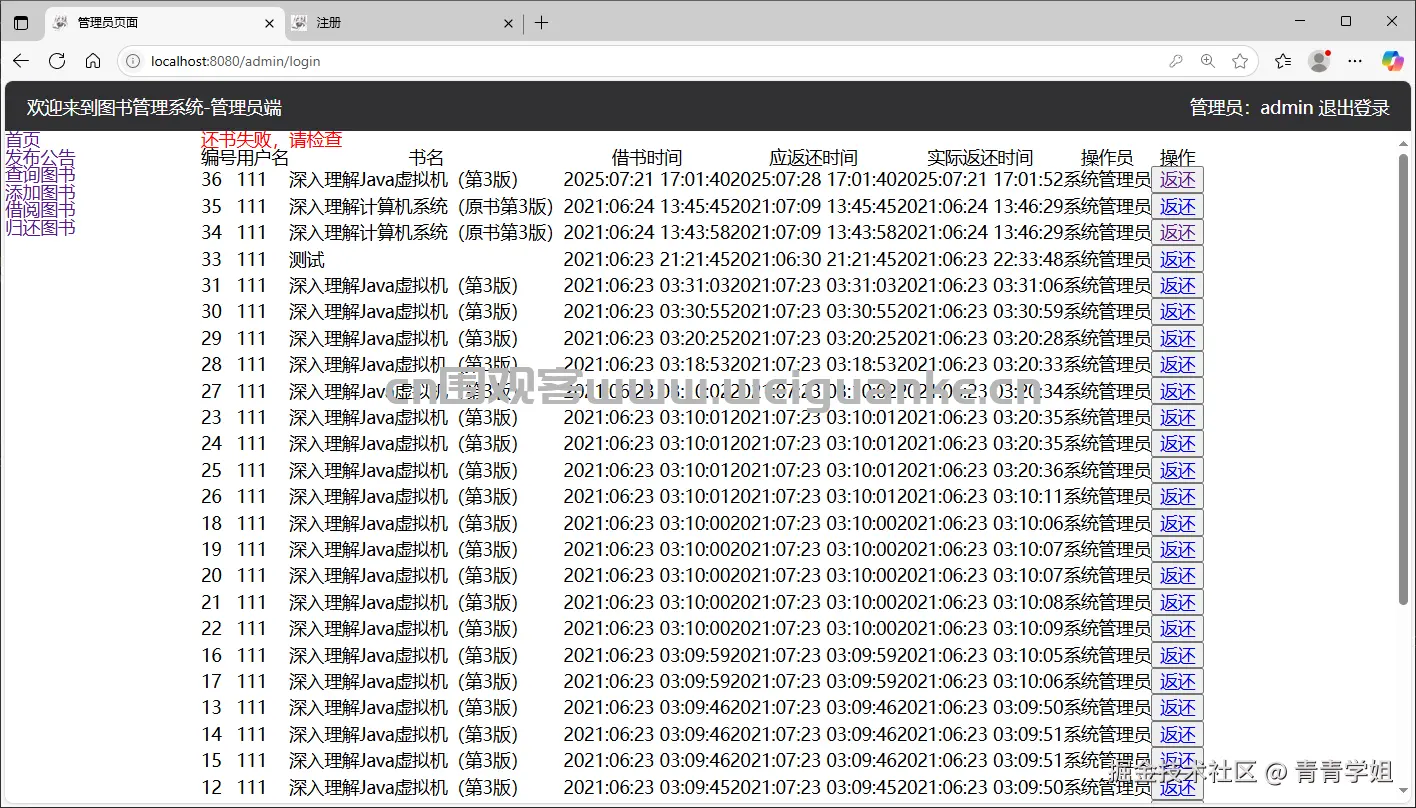Click the book name 测试 cell
The height and width of the screenshot is (808, 1416).
pyautogui.click(x=307, y=259)
